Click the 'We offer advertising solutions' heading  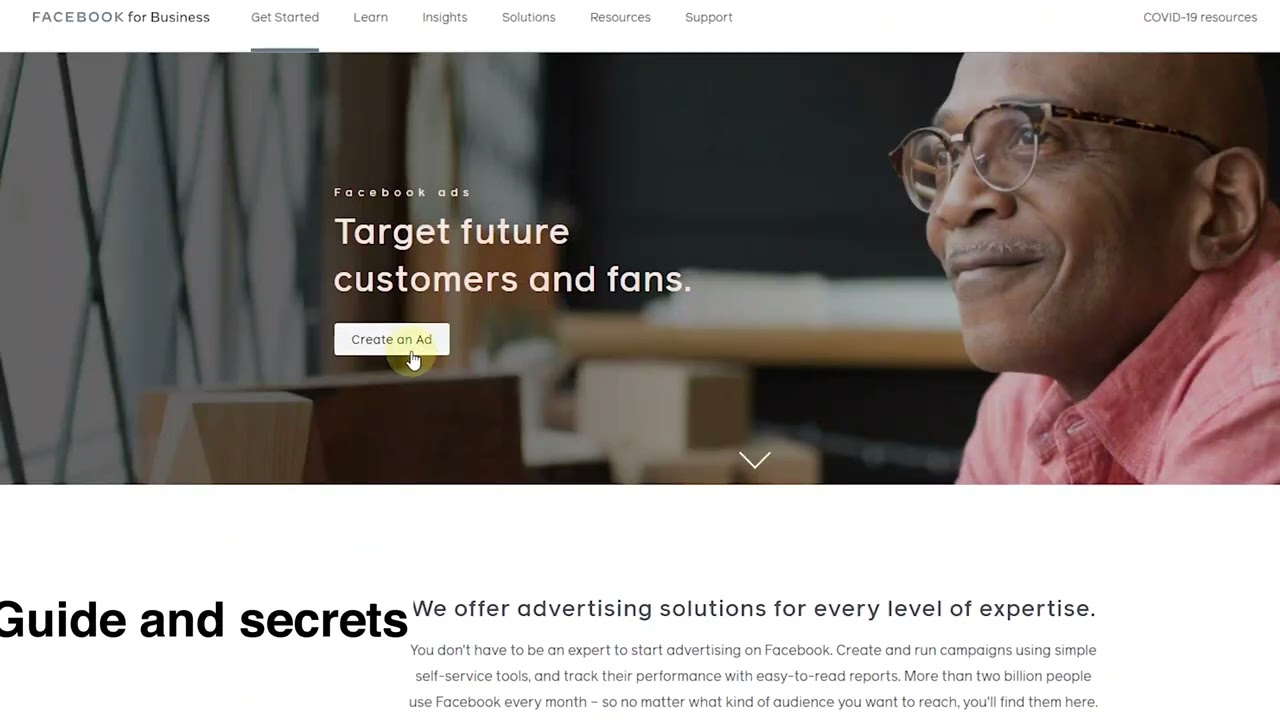754,608
